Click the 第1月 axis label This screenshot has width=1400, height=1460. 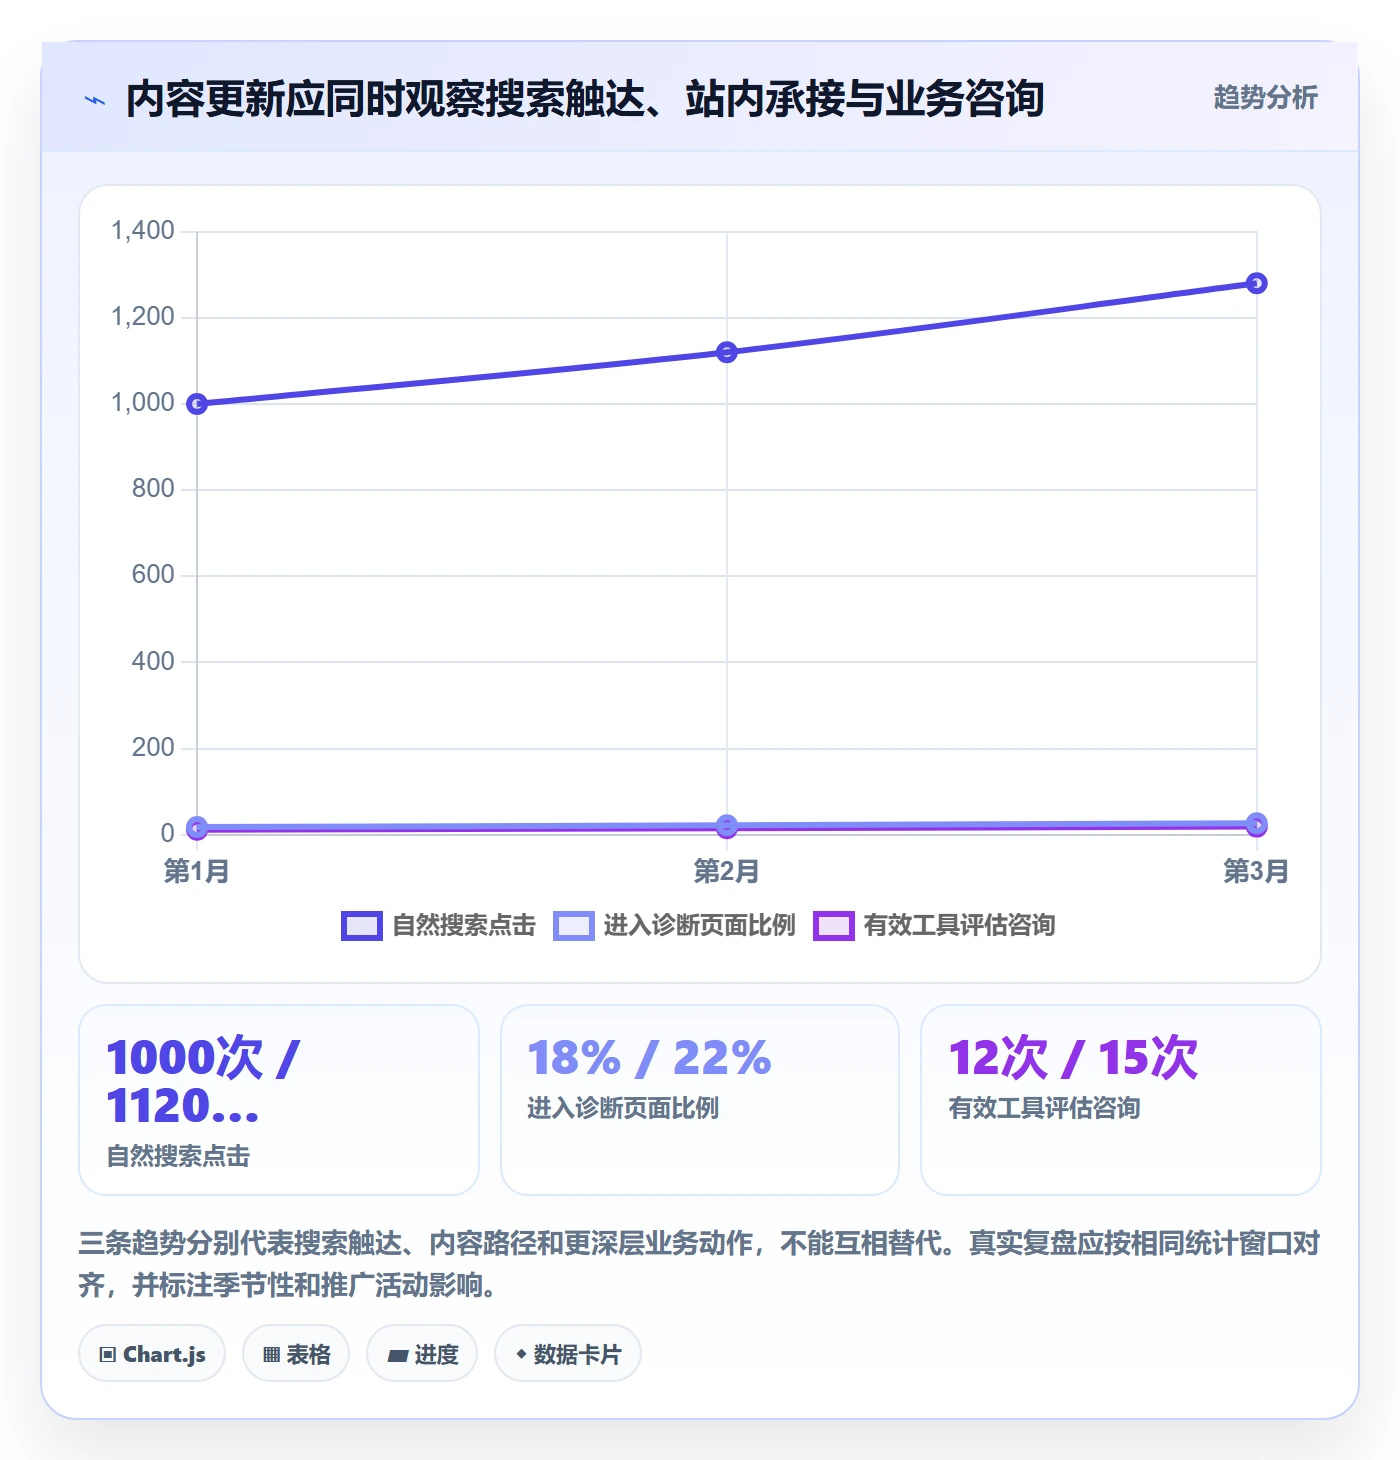pyautogui.click(x=197, y=871)
